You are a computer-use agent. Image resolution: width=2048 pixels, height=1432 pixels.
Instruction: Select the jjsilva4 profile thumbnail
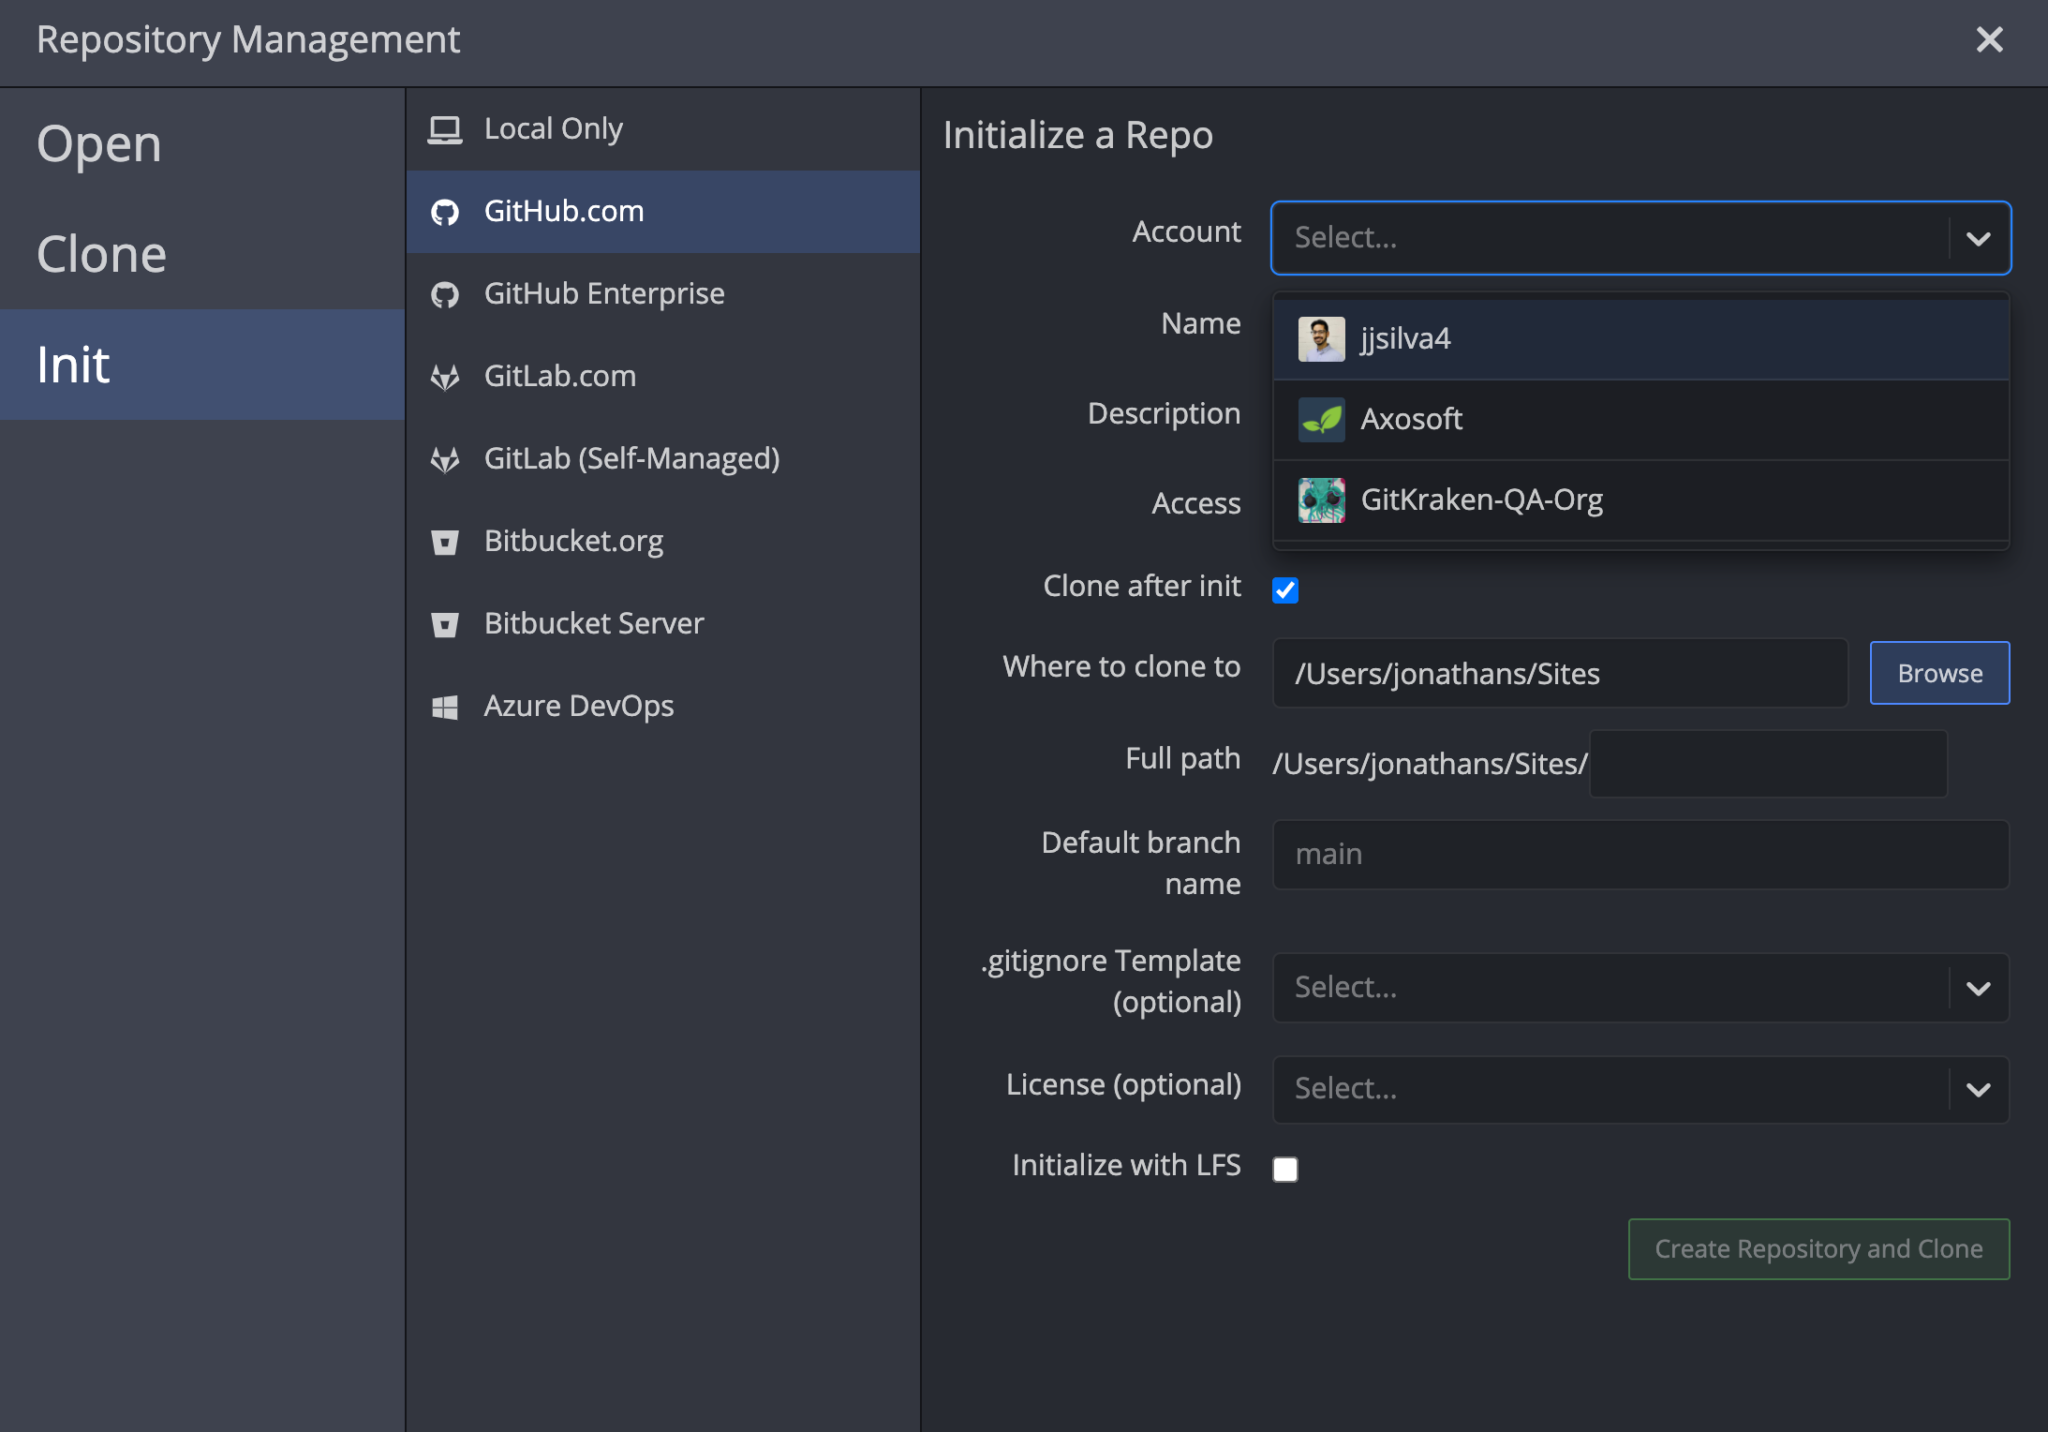[x=1321, y=338]
